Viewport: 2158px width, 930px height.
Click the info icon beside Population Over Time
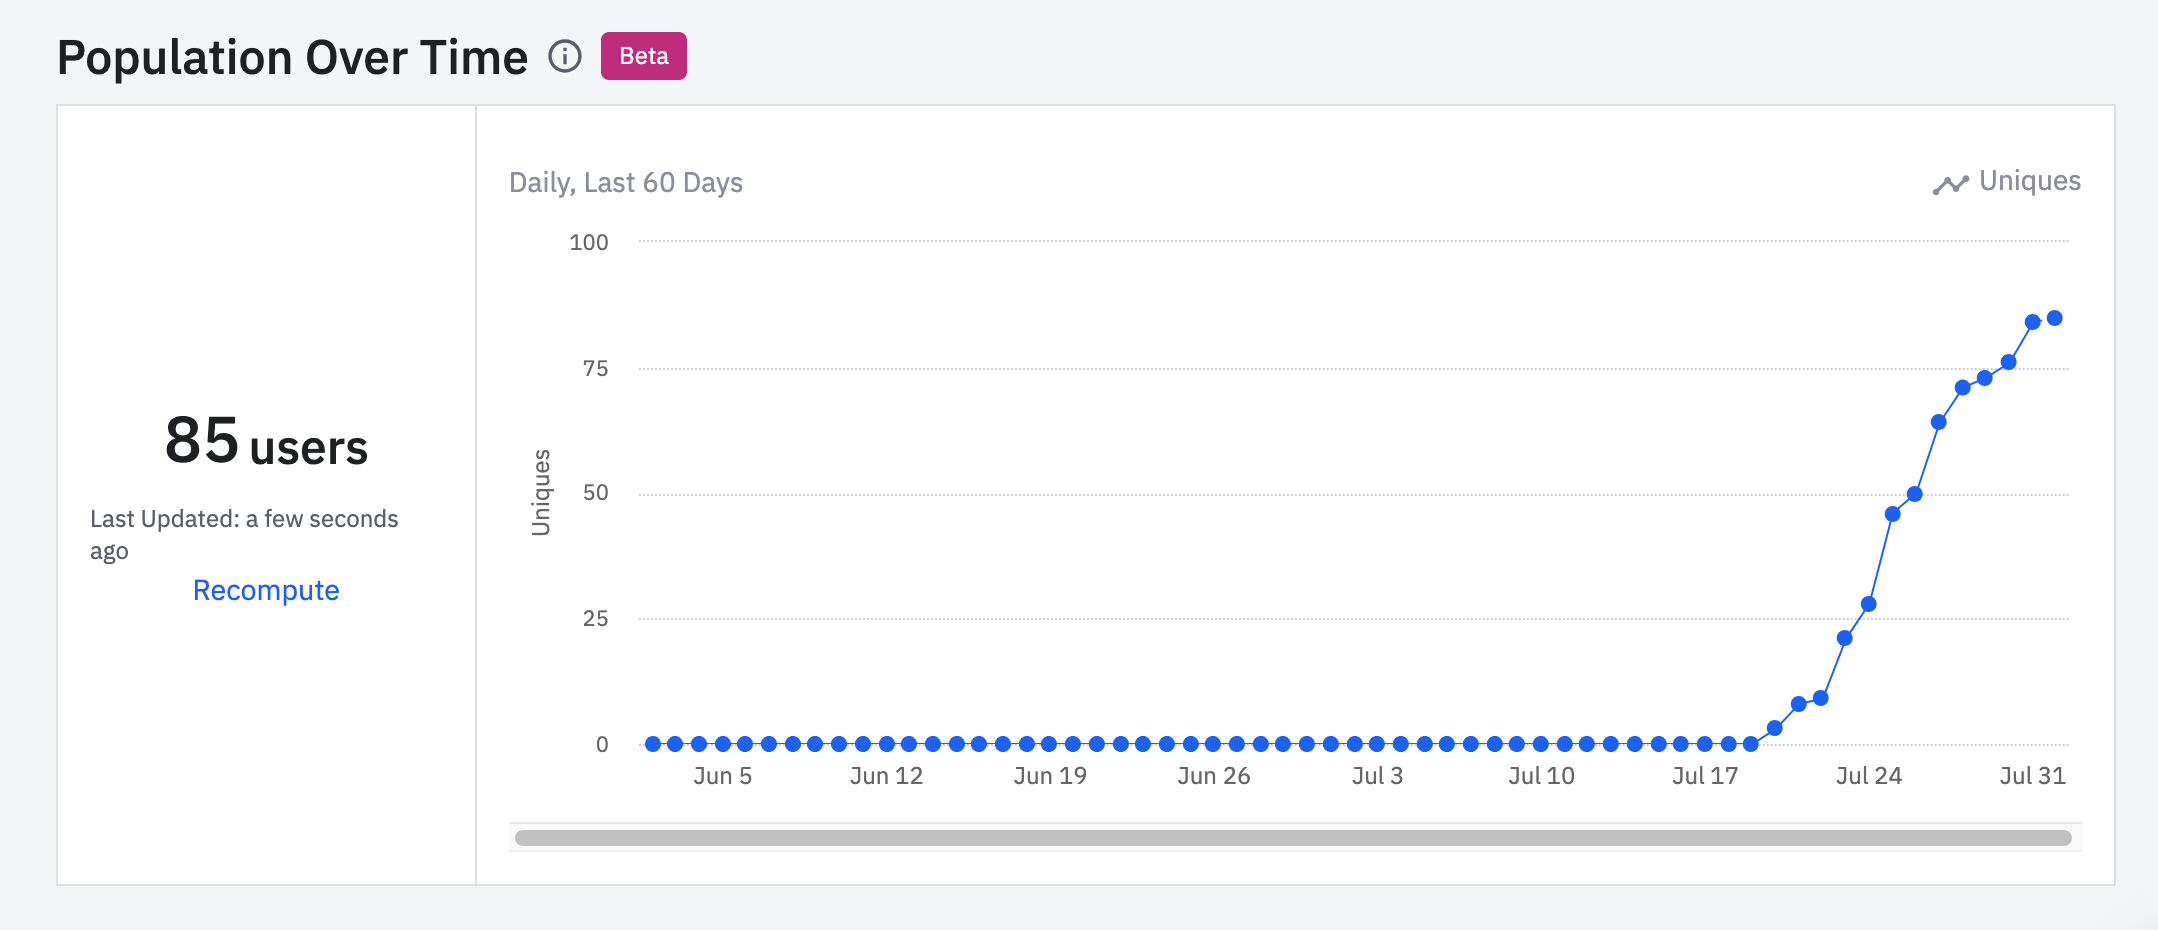(565, 56)
